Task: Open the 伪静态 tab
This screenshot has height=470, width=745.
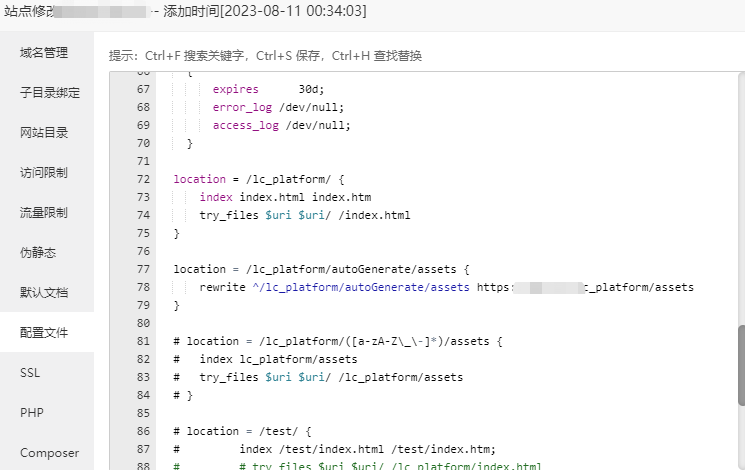Action: coord(38,252)
